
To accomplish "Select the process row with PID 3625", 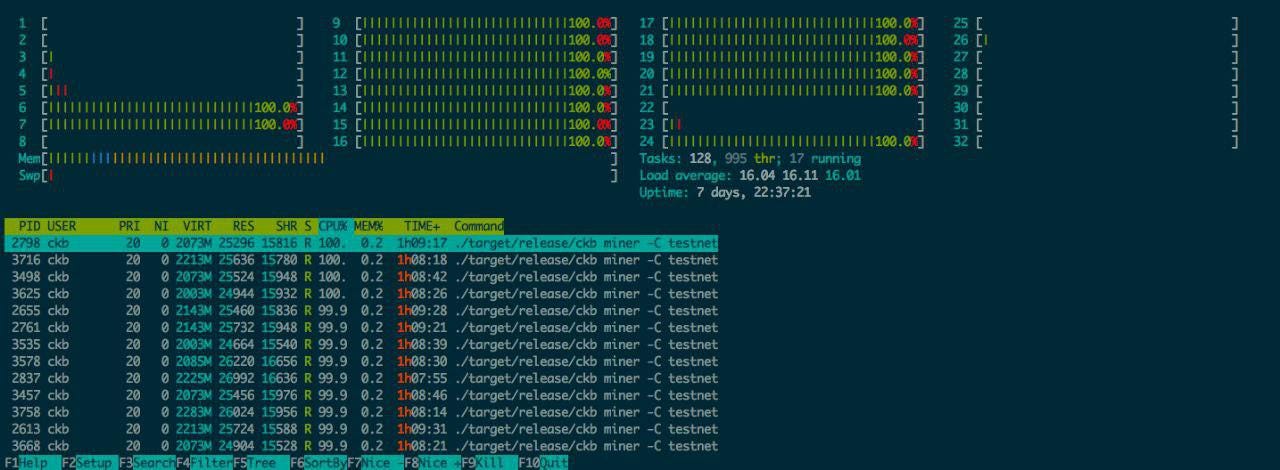I will tap(361, 294).
